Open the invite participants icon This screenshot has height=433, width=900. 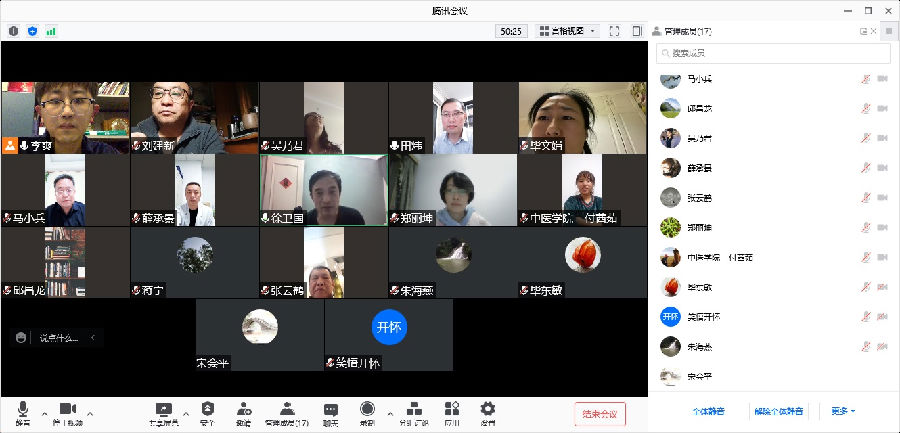[243, 409]
